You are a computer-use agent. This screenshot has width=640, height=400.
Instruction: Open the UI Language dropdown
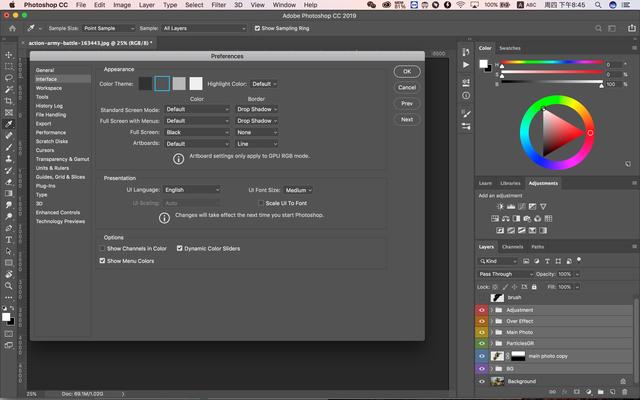point(192,190)
